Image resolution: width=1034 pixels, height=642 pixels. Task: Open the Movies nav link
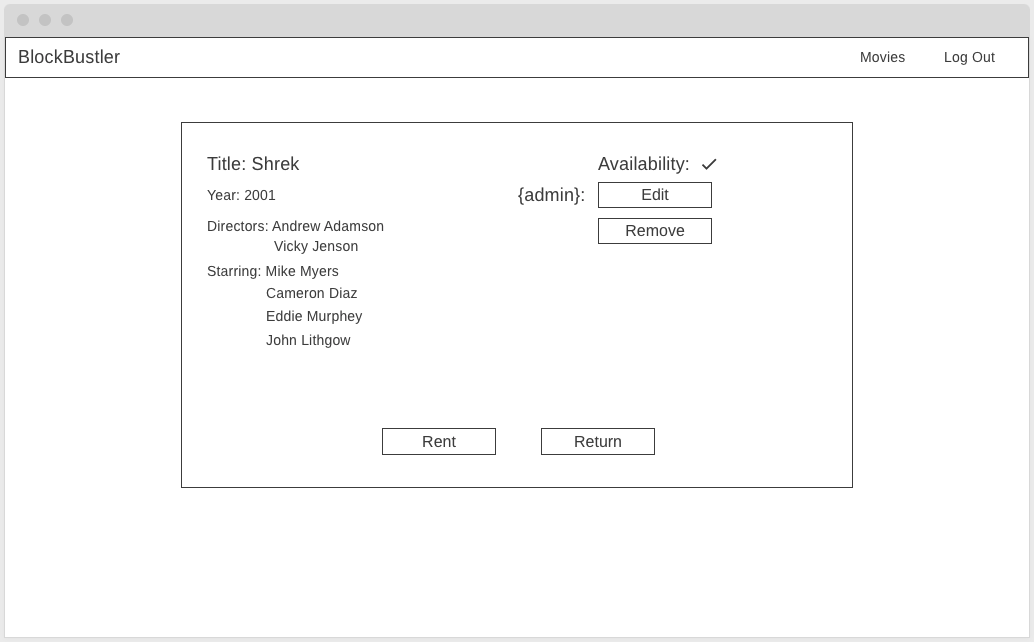882,57
